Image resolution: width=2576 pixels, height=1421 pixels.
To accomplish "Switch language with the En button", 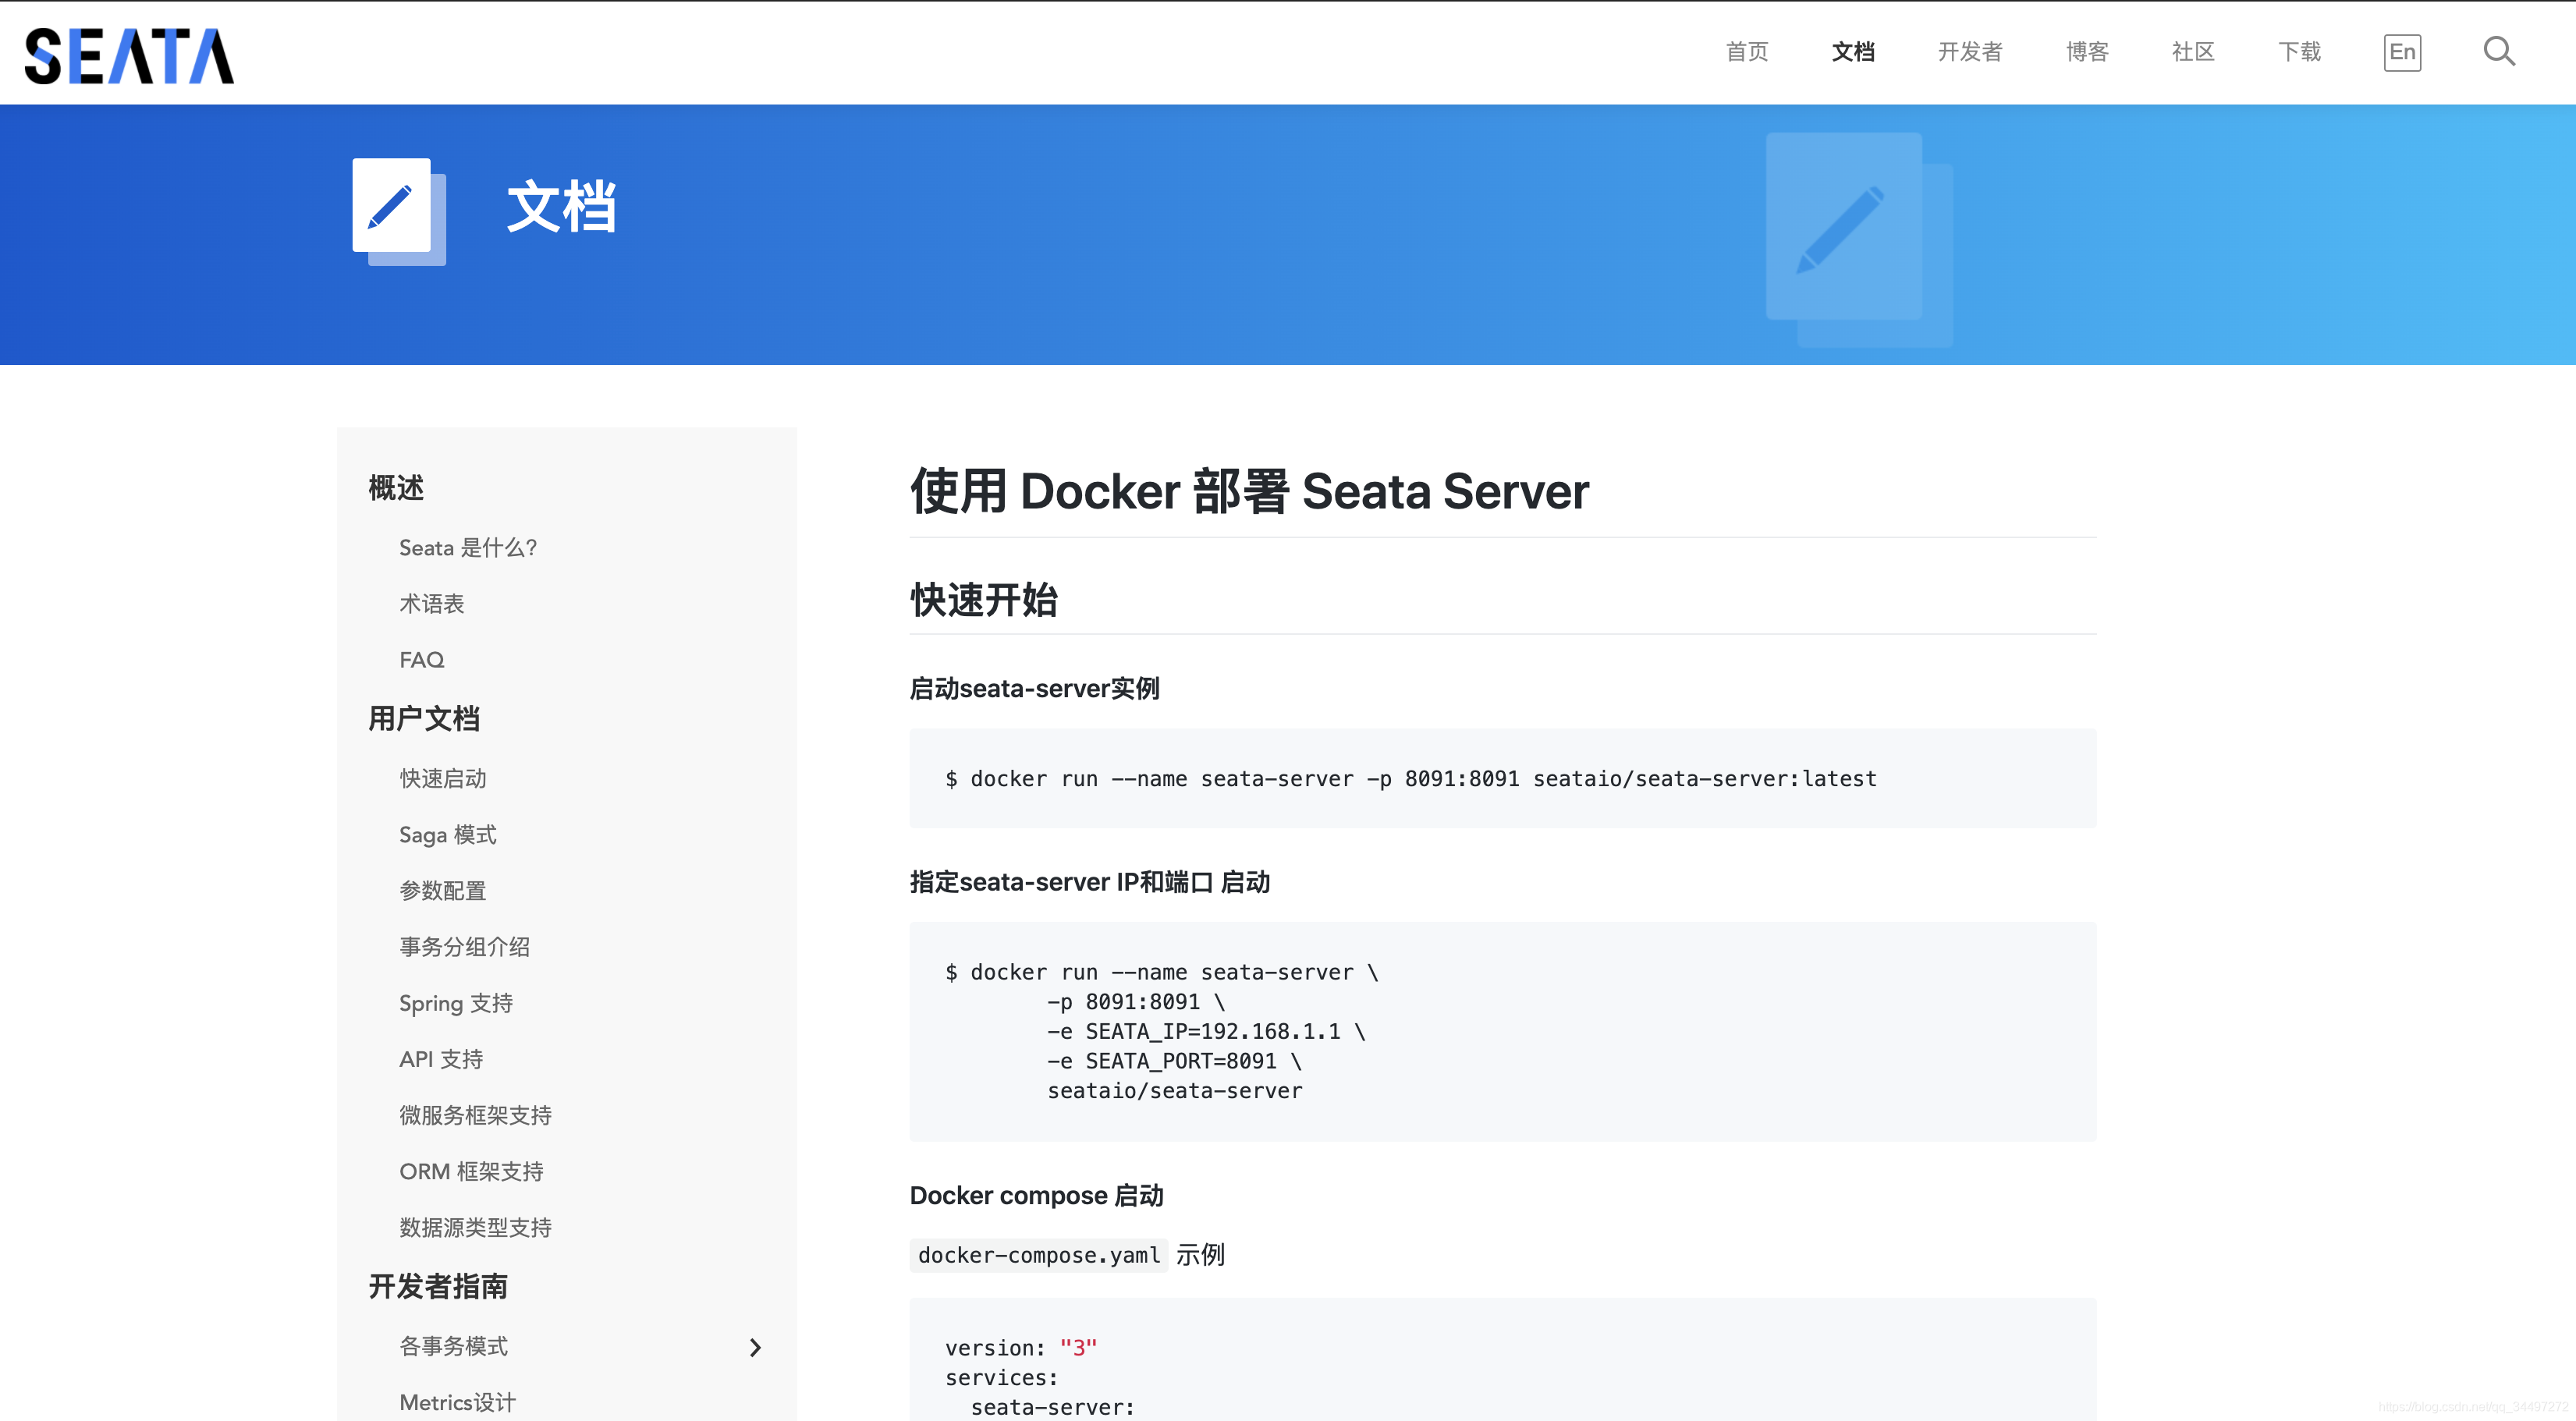I will pyautogui.click(x=2401, y=52).
